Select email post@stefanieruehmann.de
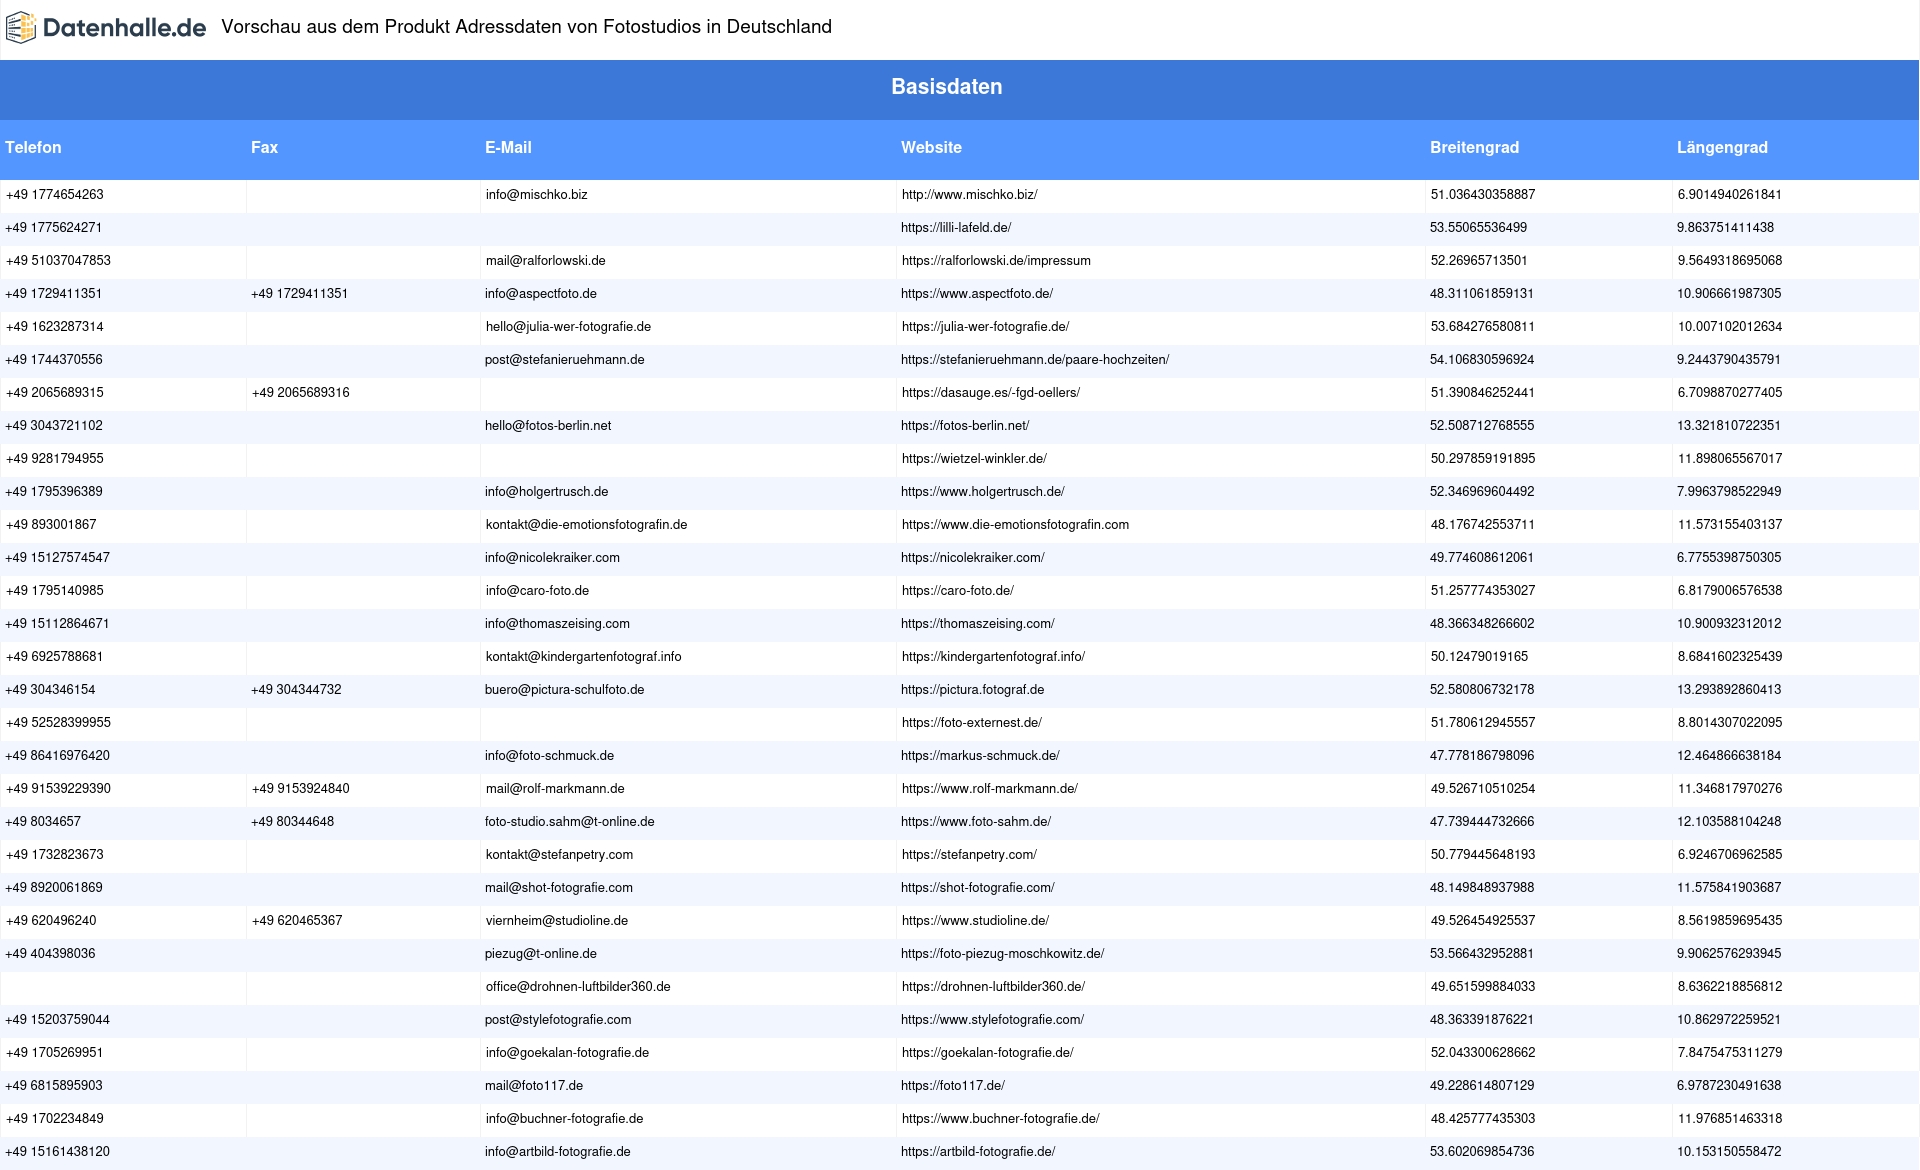Screen dimensions: 1920x1170 pos(565,360)
